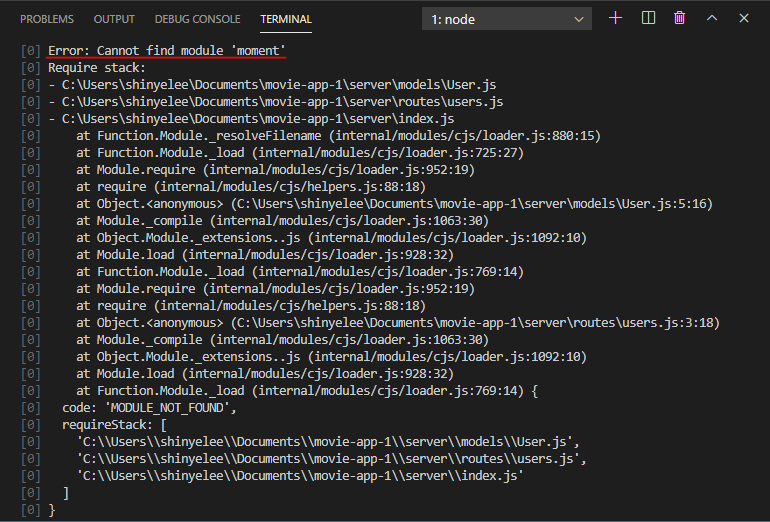Screen dimensions: 770x522
Task: Click the code: 'MODULE_NOT_FOUND' line
Action: pos(149,408)
